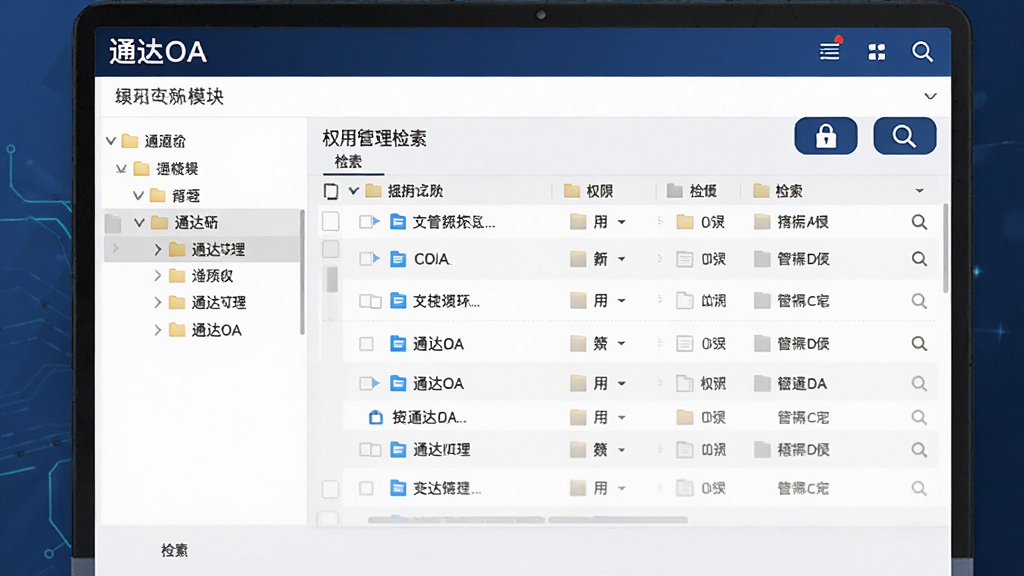
Task: Click the folder icon of the 检索 column header
Action: pos(761,191)
